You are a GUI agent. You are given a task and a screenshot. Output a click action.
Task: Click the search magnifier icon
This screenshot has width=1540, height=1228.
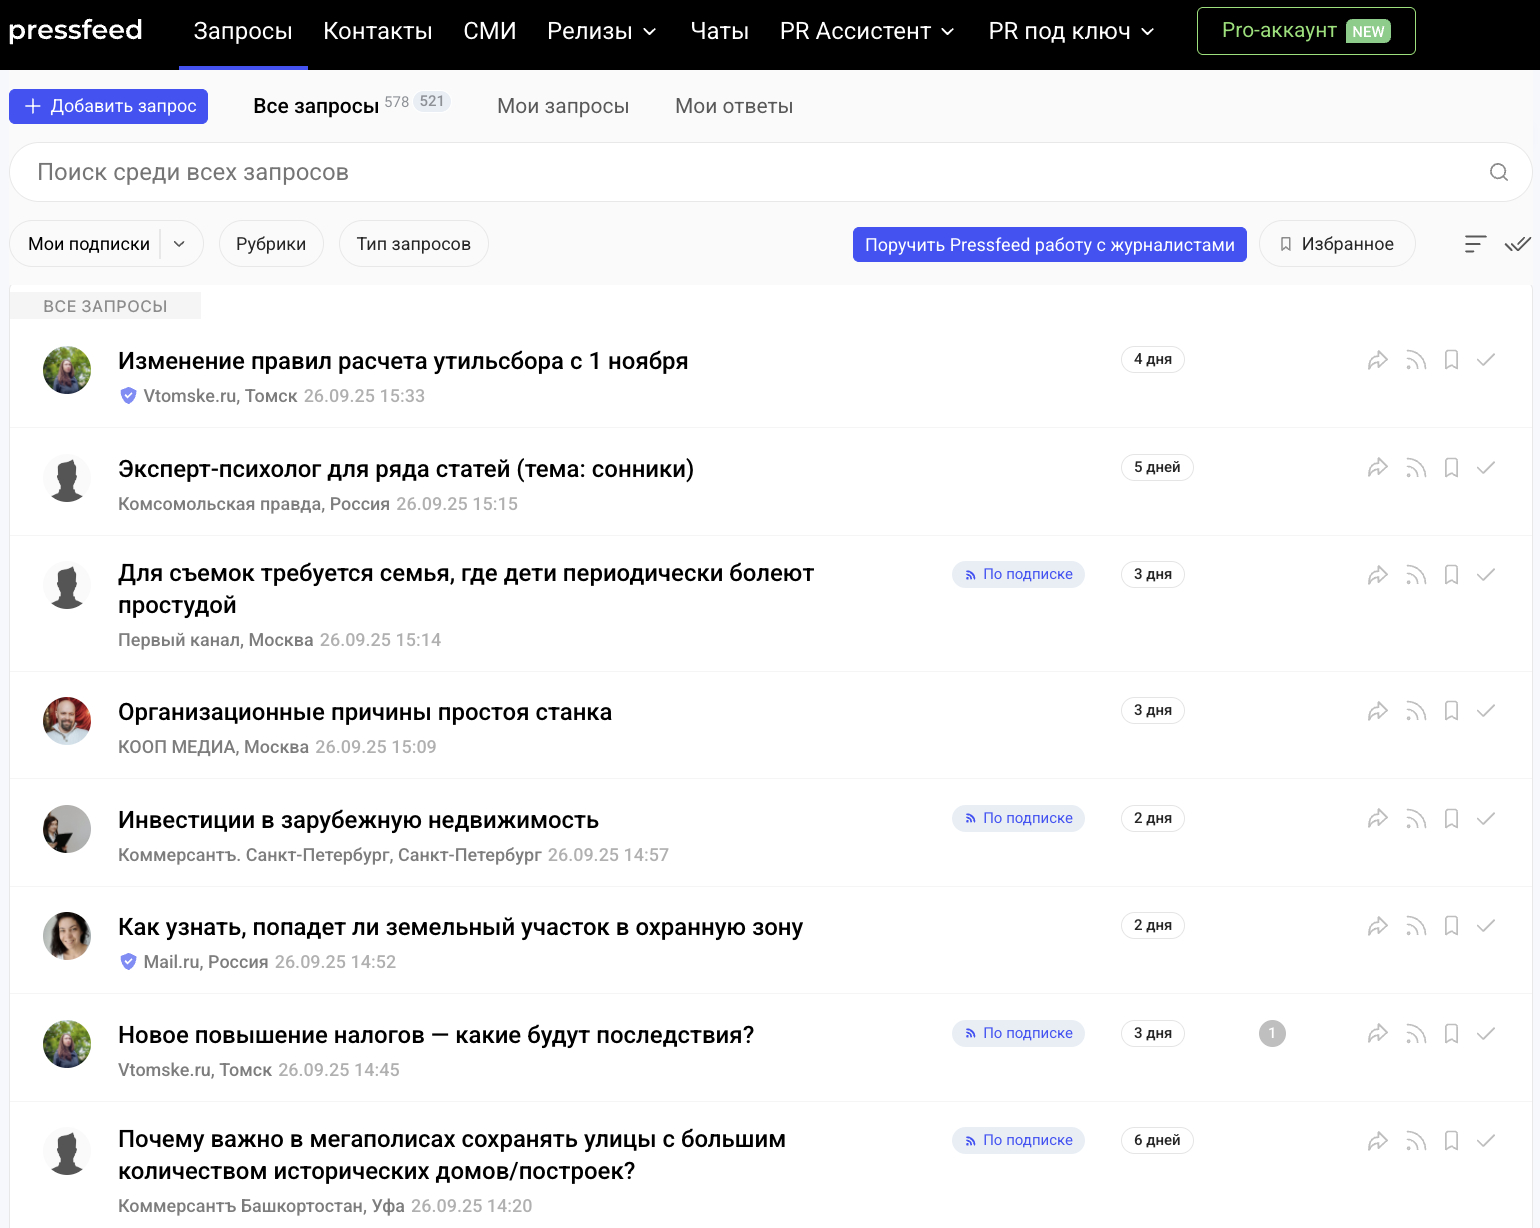pos(1498,172)
